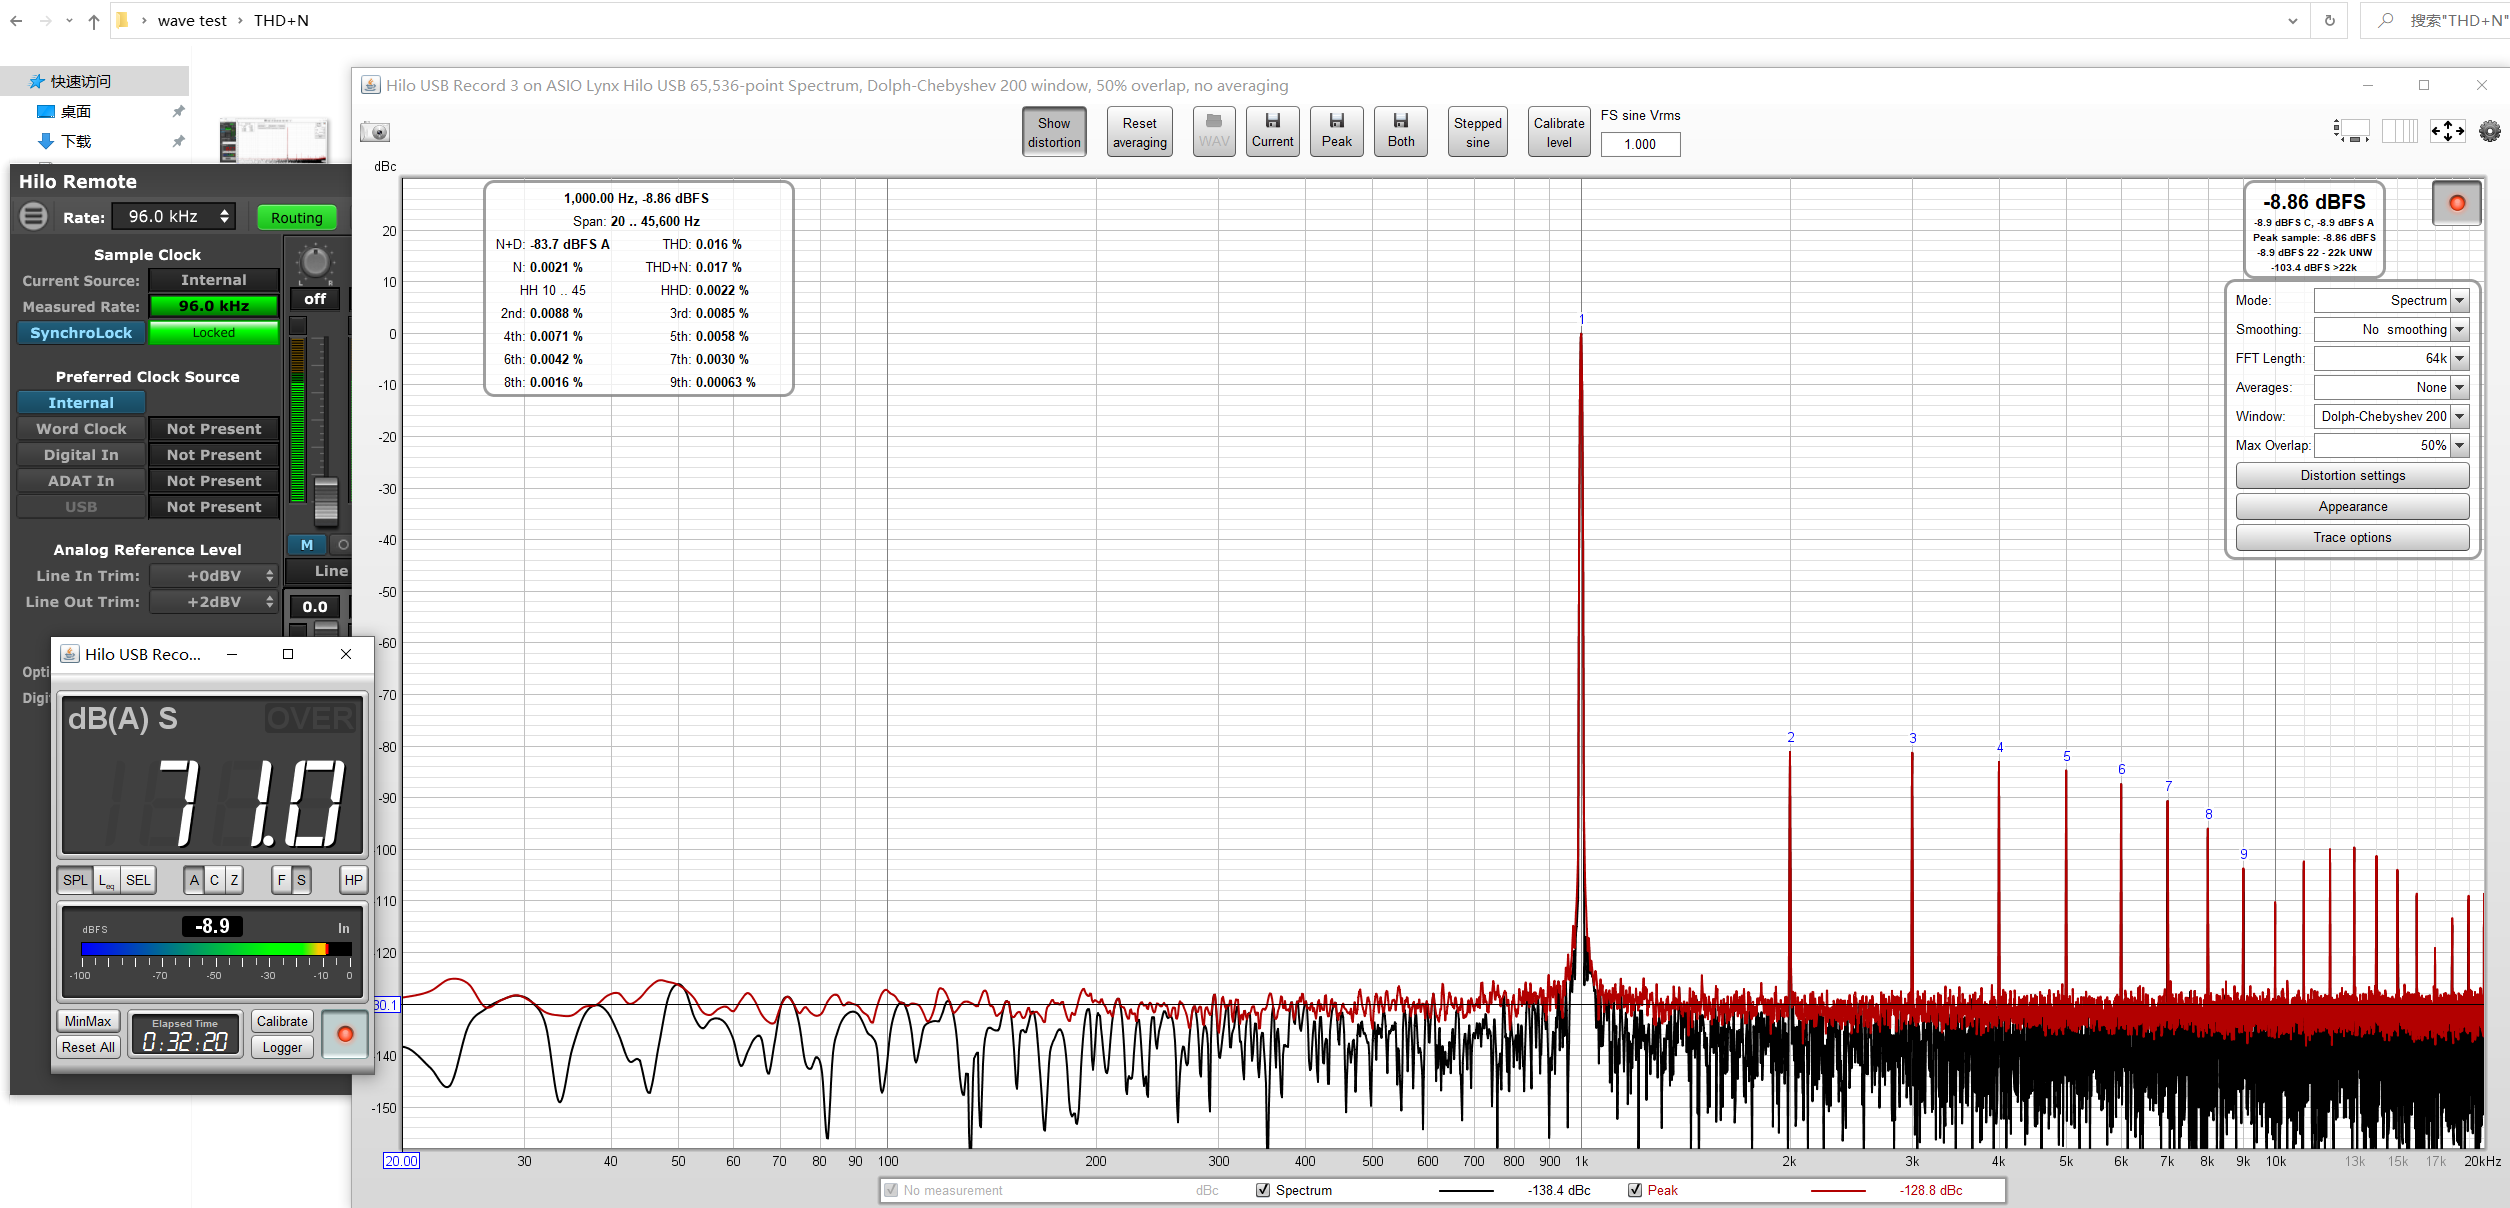Save Current trace with floppy icon
This screenshot has height=1208, width=2510.
coord(1272,131)
